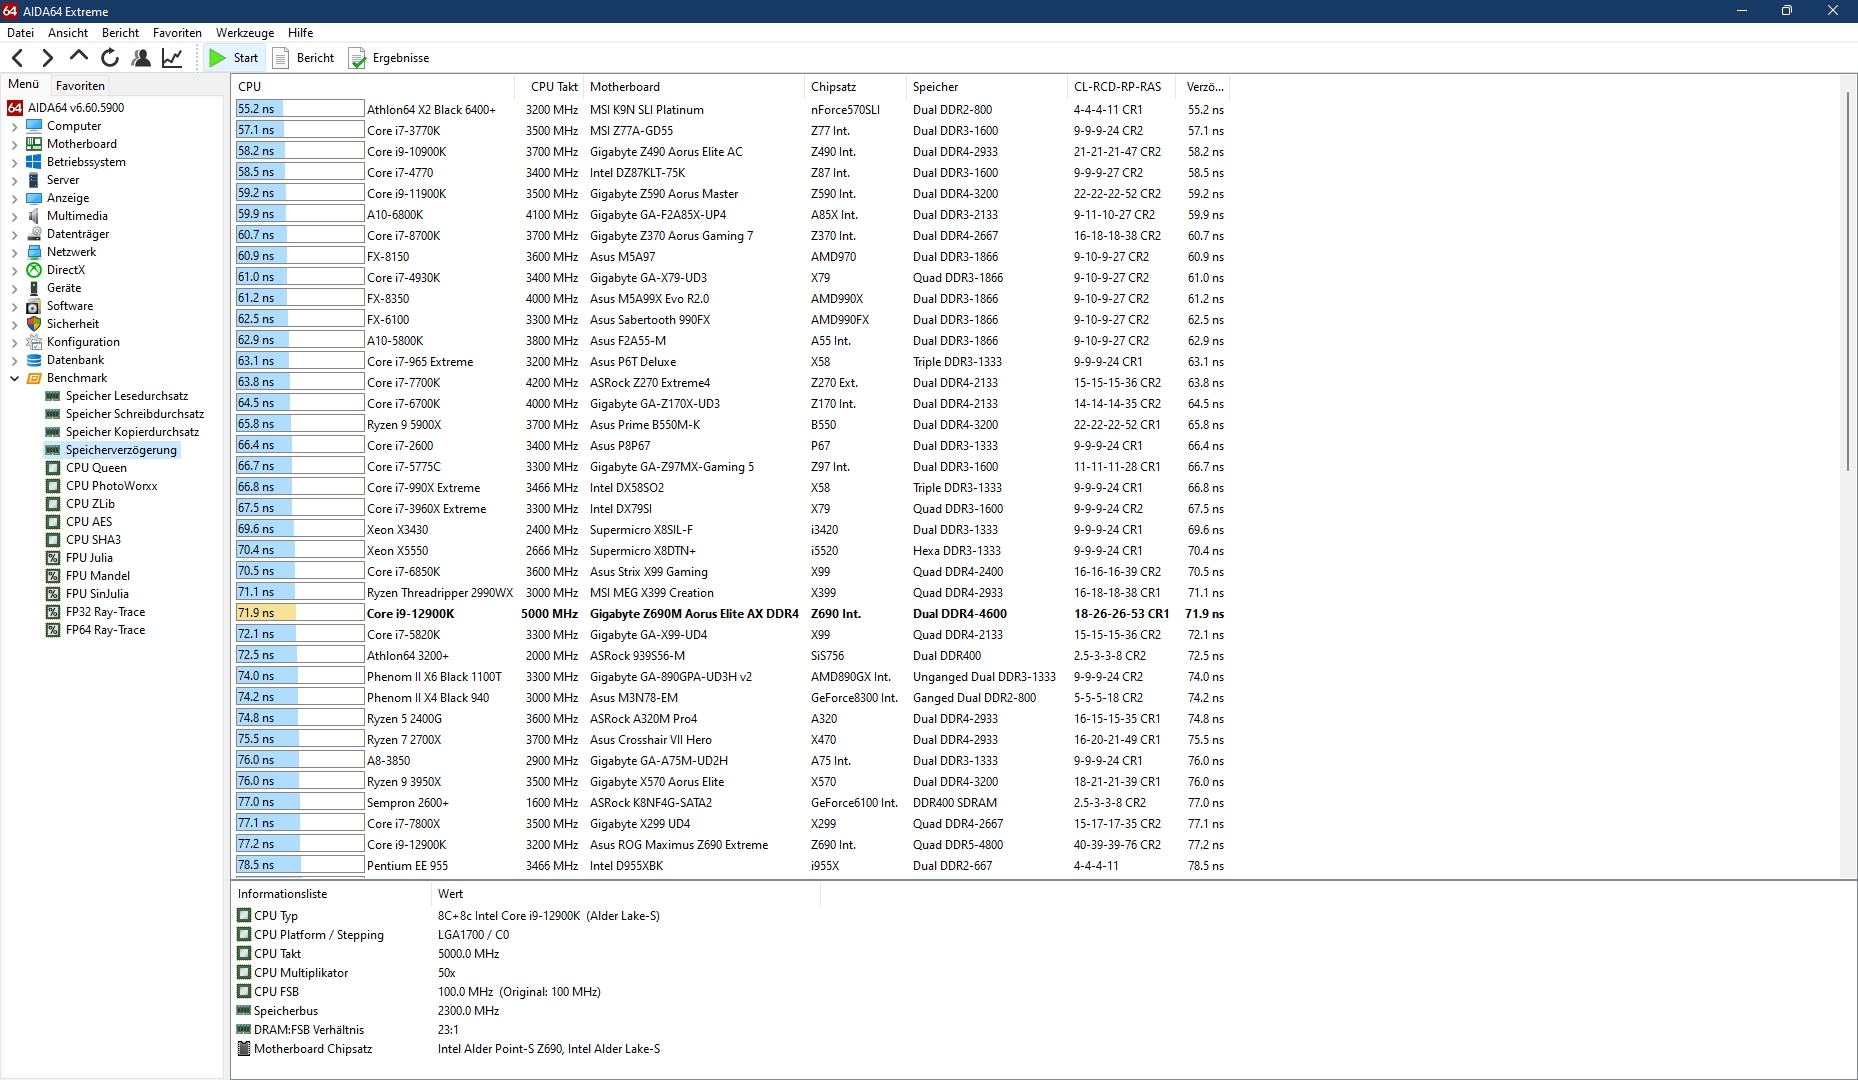Viewport: 1858px width, 1080px height.
Task: Sort by the Chipsatz column header
Action: pos(854,87)
